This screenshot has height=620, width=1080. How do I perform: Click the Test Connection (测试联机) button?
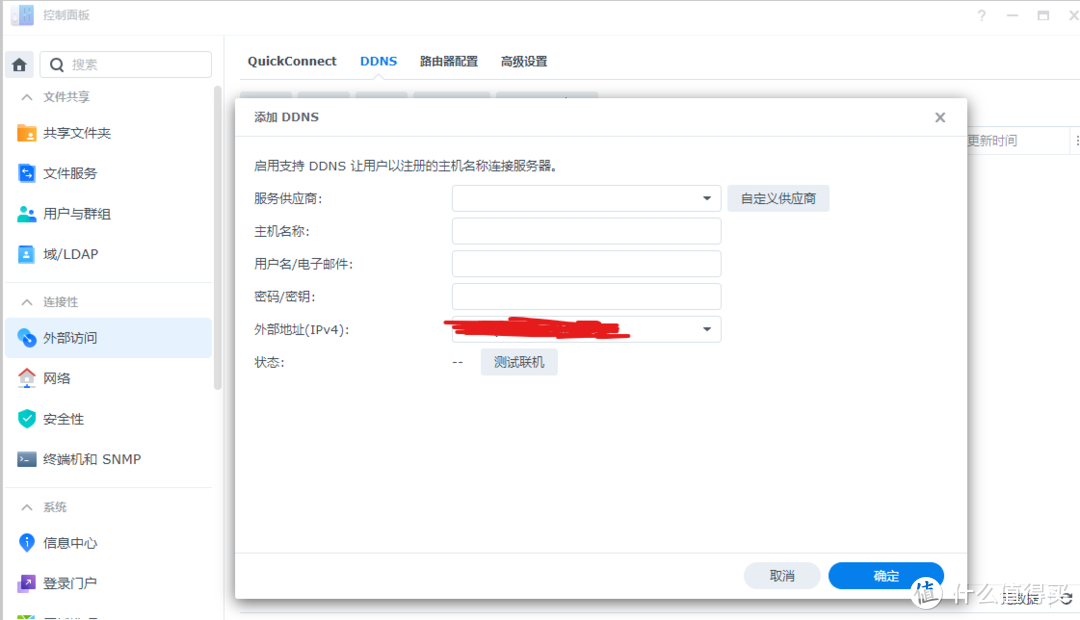519,362
